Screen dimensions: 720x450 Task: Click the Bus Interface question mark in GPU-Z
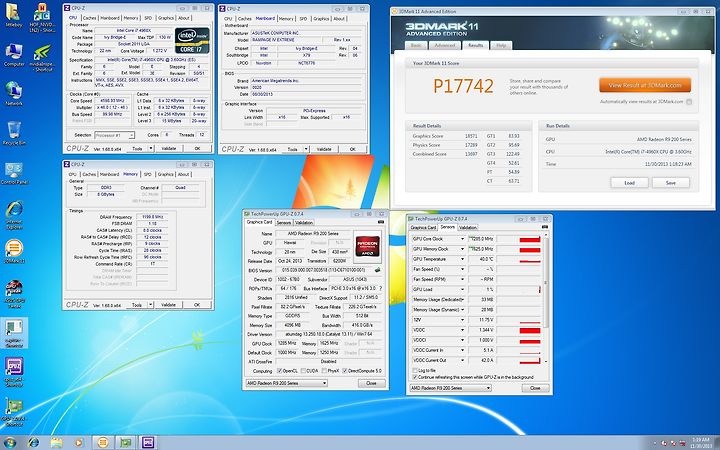coord(381,288)
